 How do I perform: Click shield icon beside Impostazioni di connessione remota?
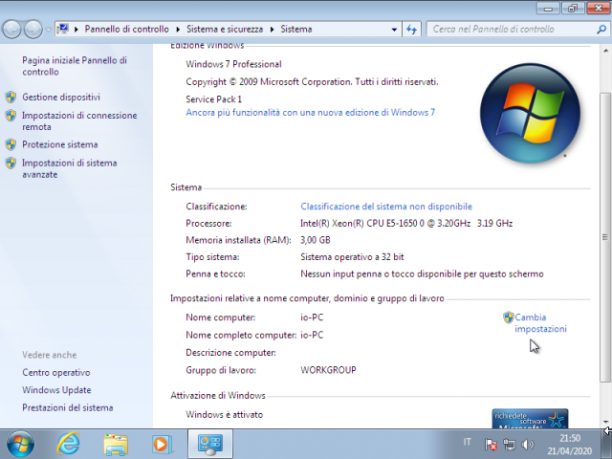11,115
